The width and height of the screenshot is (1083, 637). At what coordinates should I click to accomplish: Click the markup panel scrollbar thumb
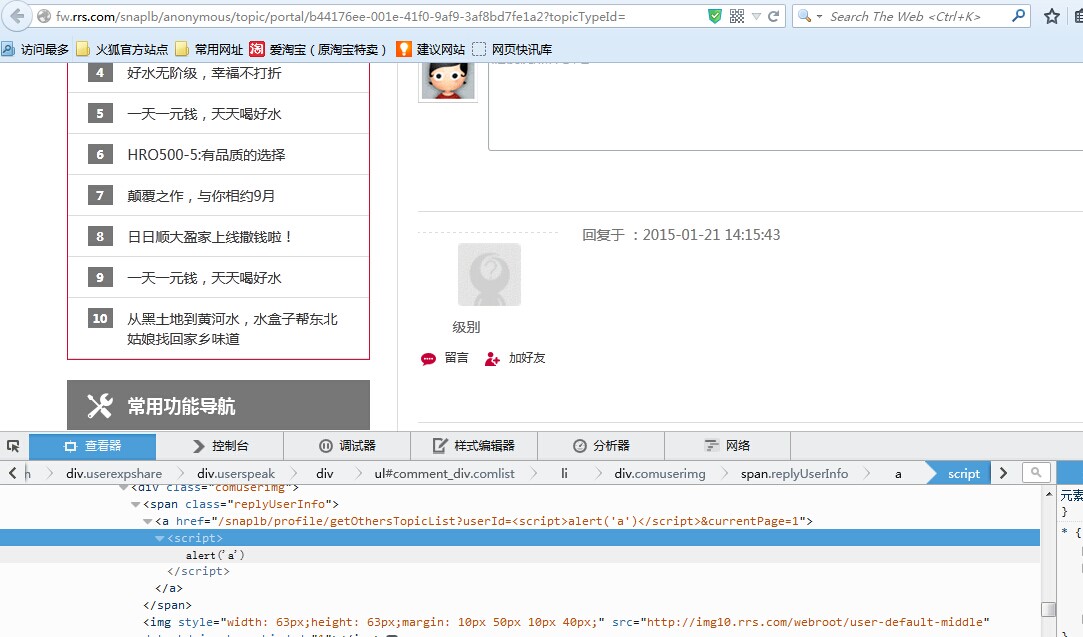(1048, 609)
